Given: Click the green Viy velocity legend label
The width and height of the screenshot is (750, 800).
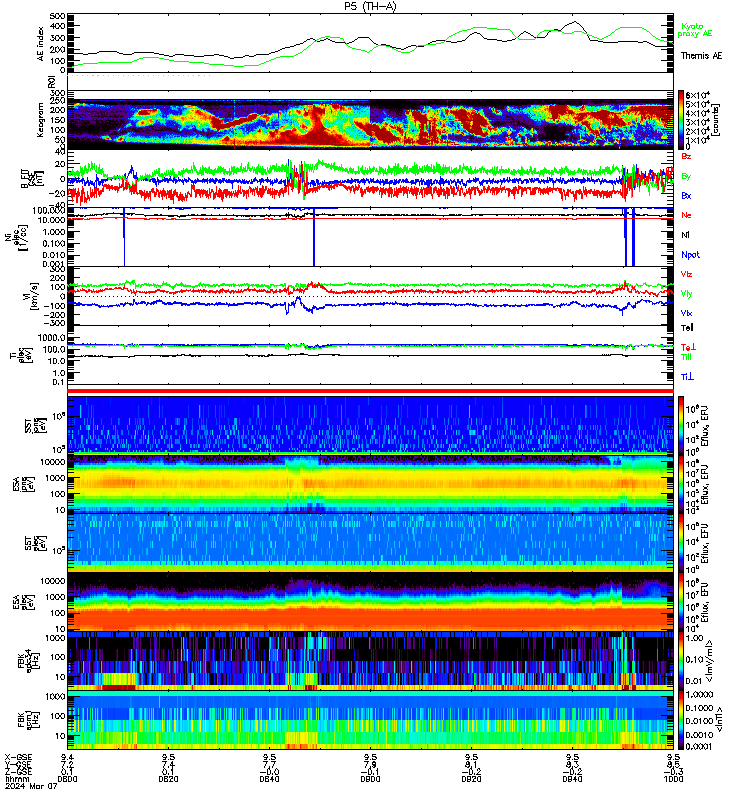Looking at the screenshot, I should pyautogui.click(x=686, y=294).
